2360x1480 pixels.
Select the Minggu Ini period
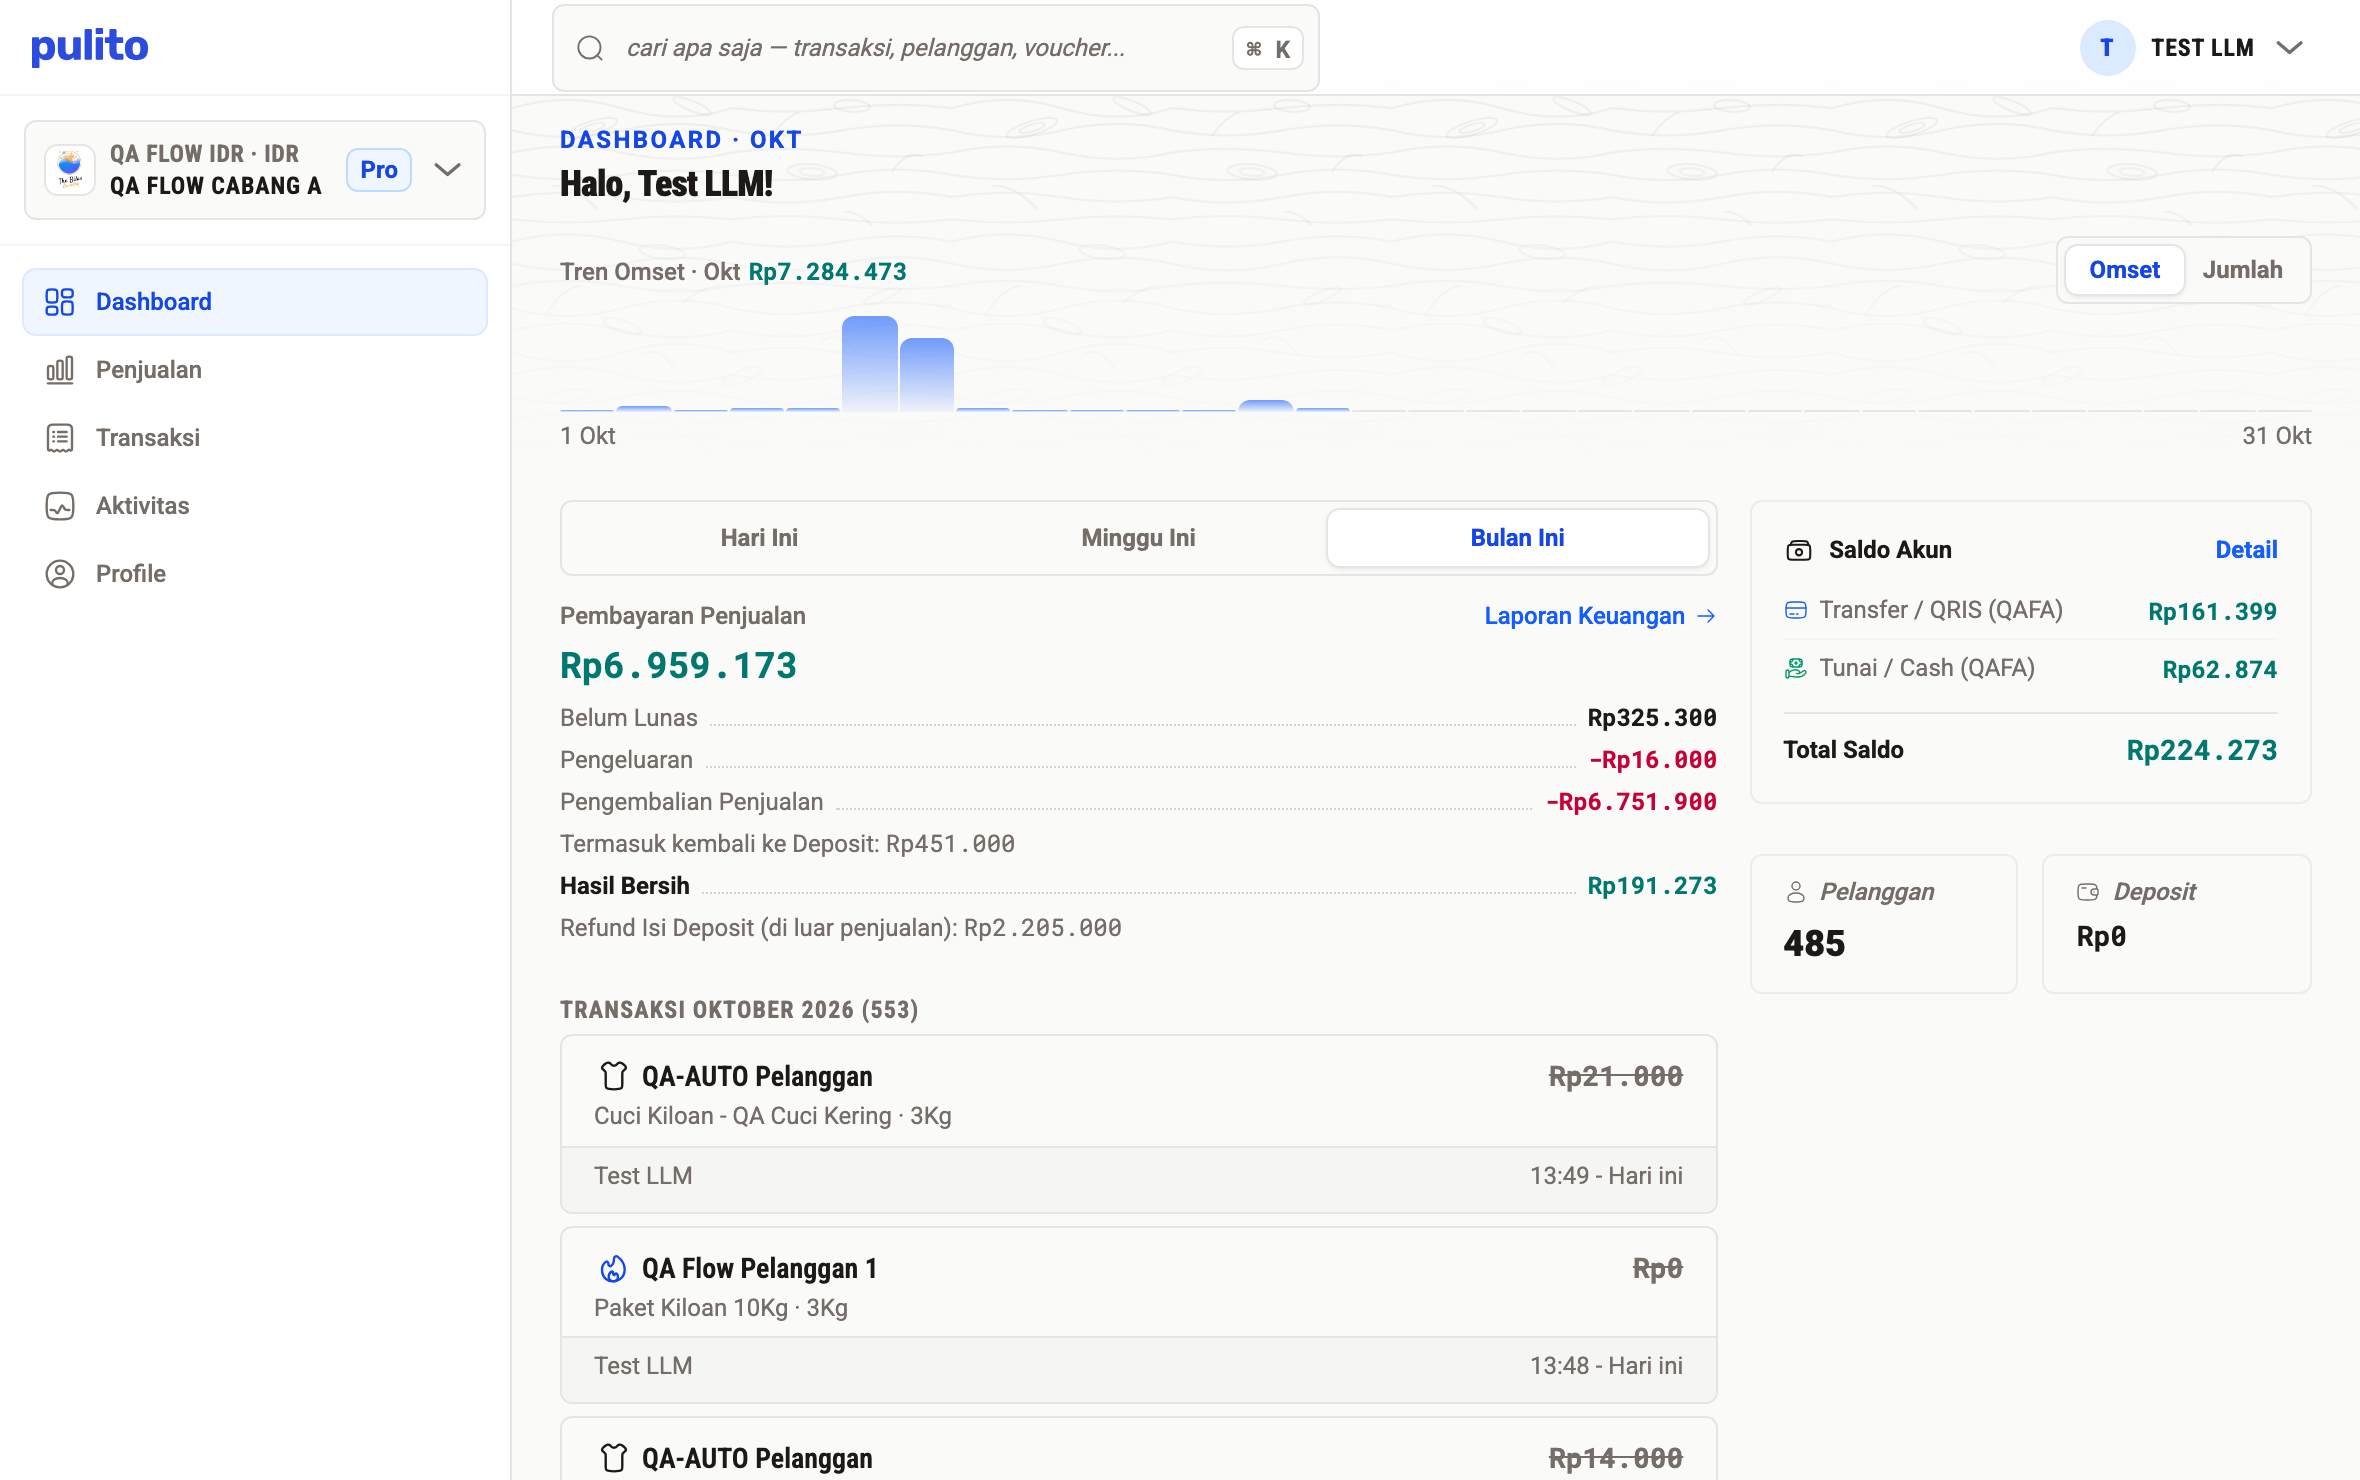click(1138, 538)
